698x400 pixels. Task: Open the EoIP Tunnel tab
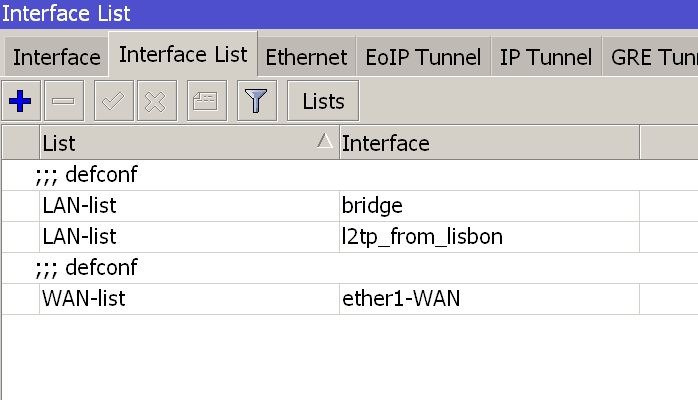click(423, 57)
